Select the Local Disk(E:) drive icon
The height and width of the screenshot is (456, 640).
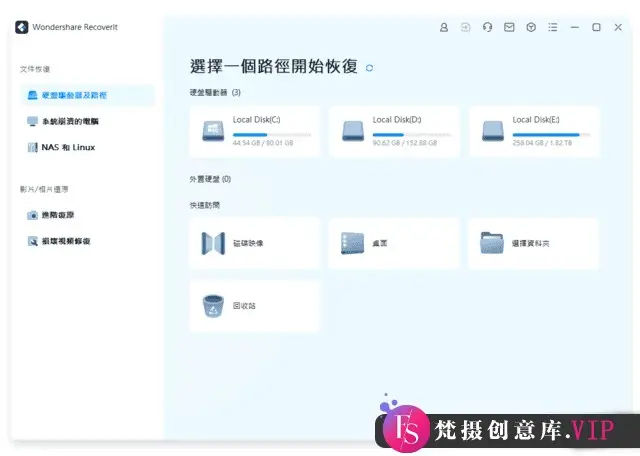coord(493,131)
